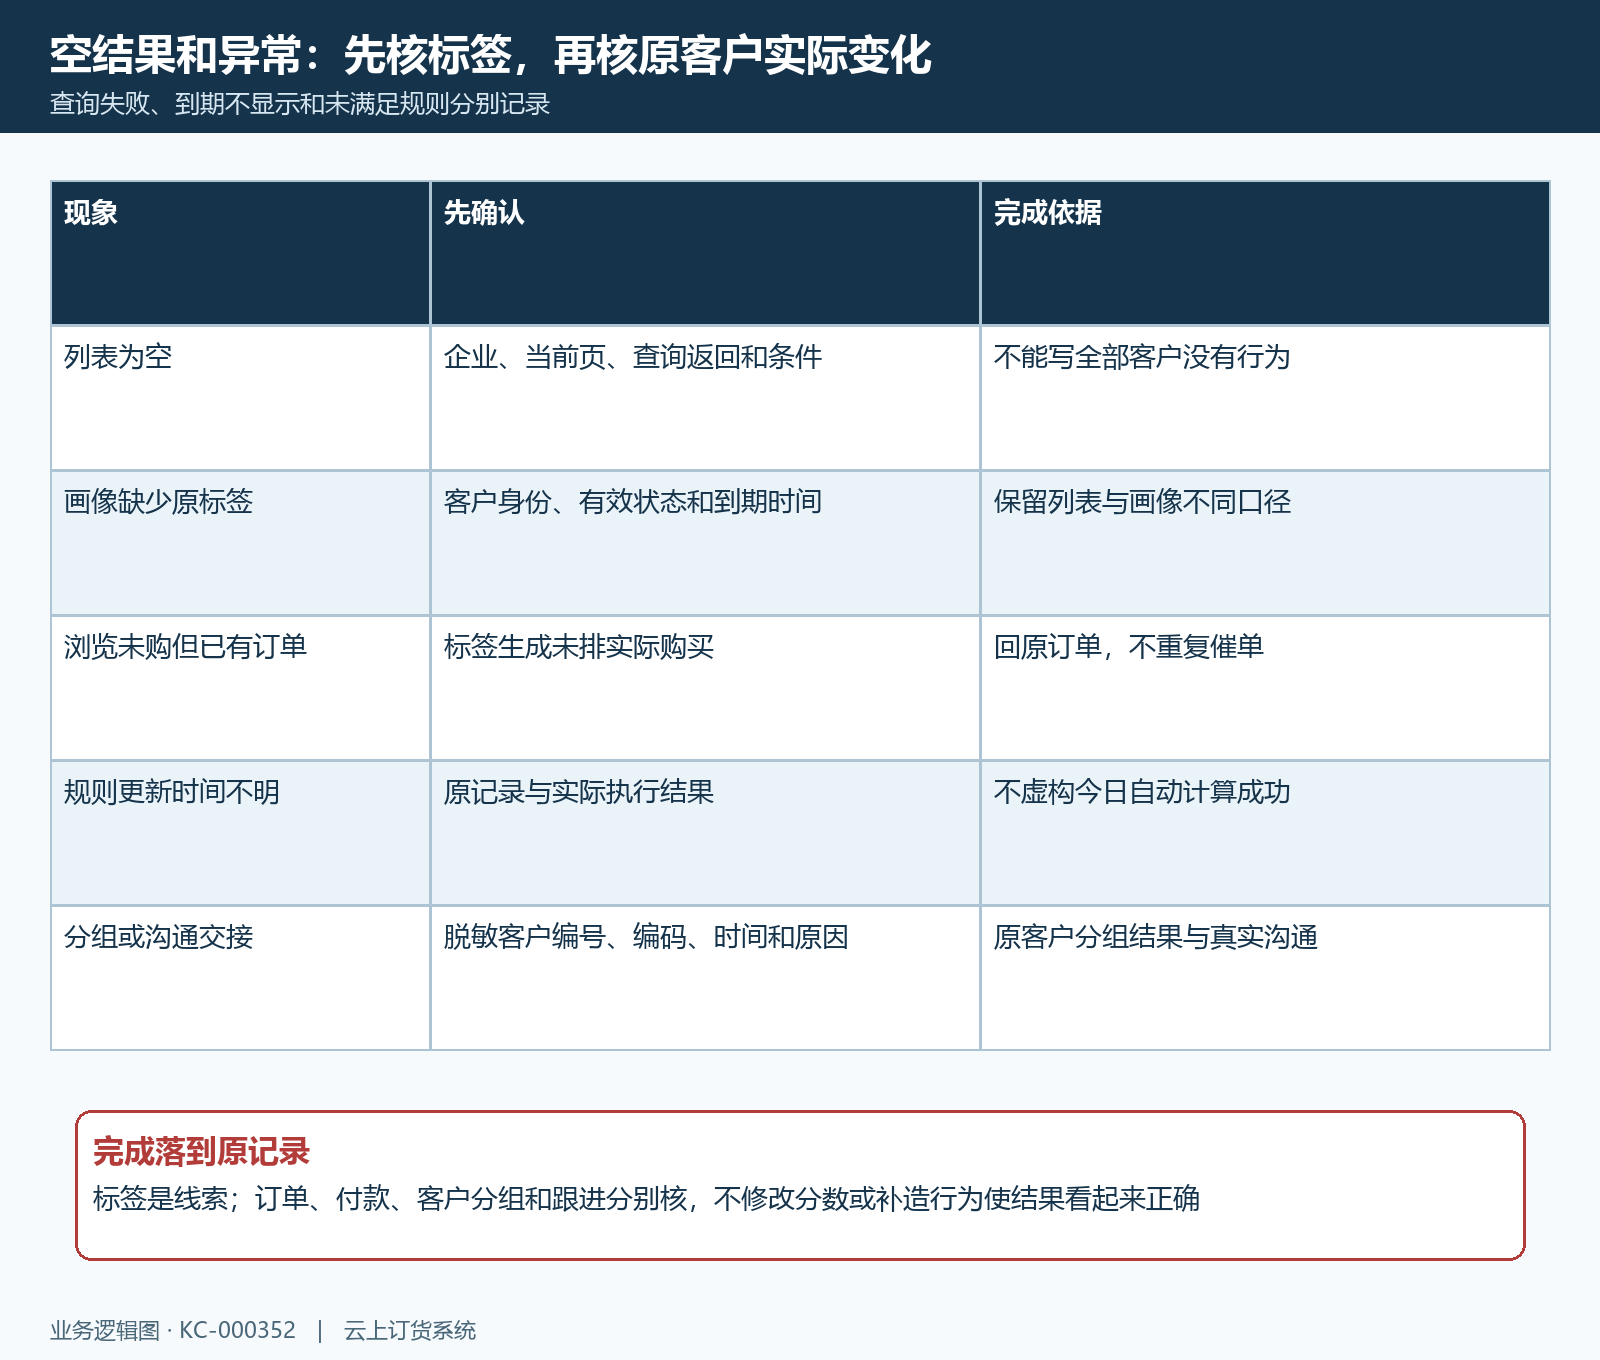Select the cell 客户身份、有效状态和到期时间
Viewport: 1600px width, 1360px height.
(705, 543)
